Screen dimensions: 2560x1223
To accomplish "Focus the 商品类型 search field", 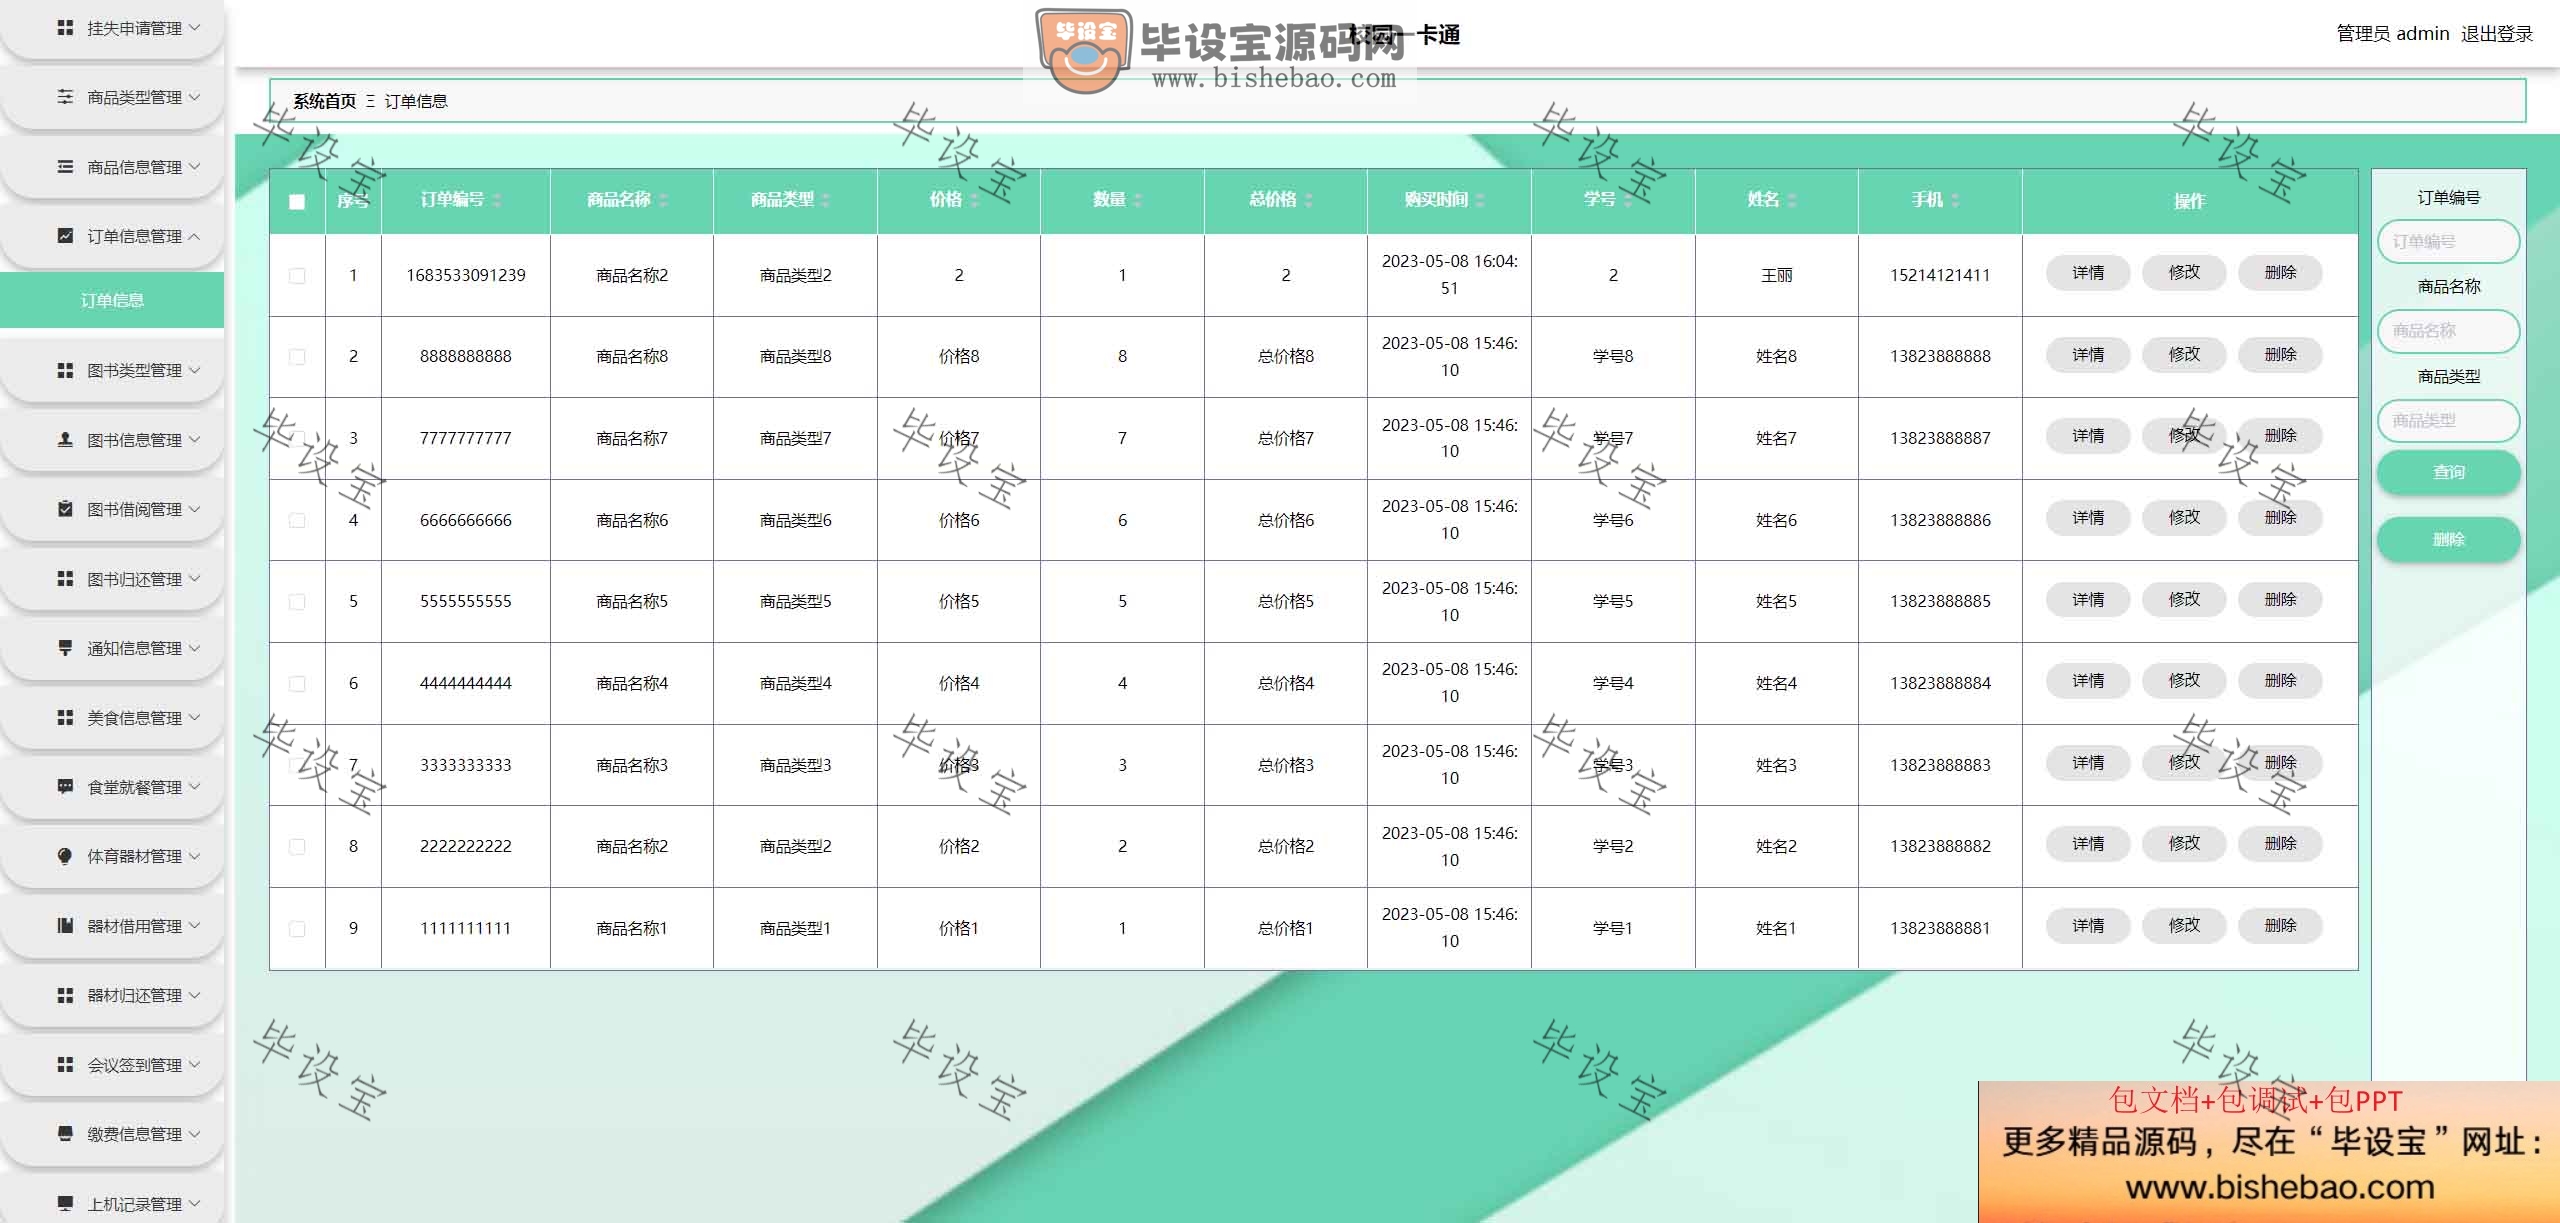I will 2448,421.
